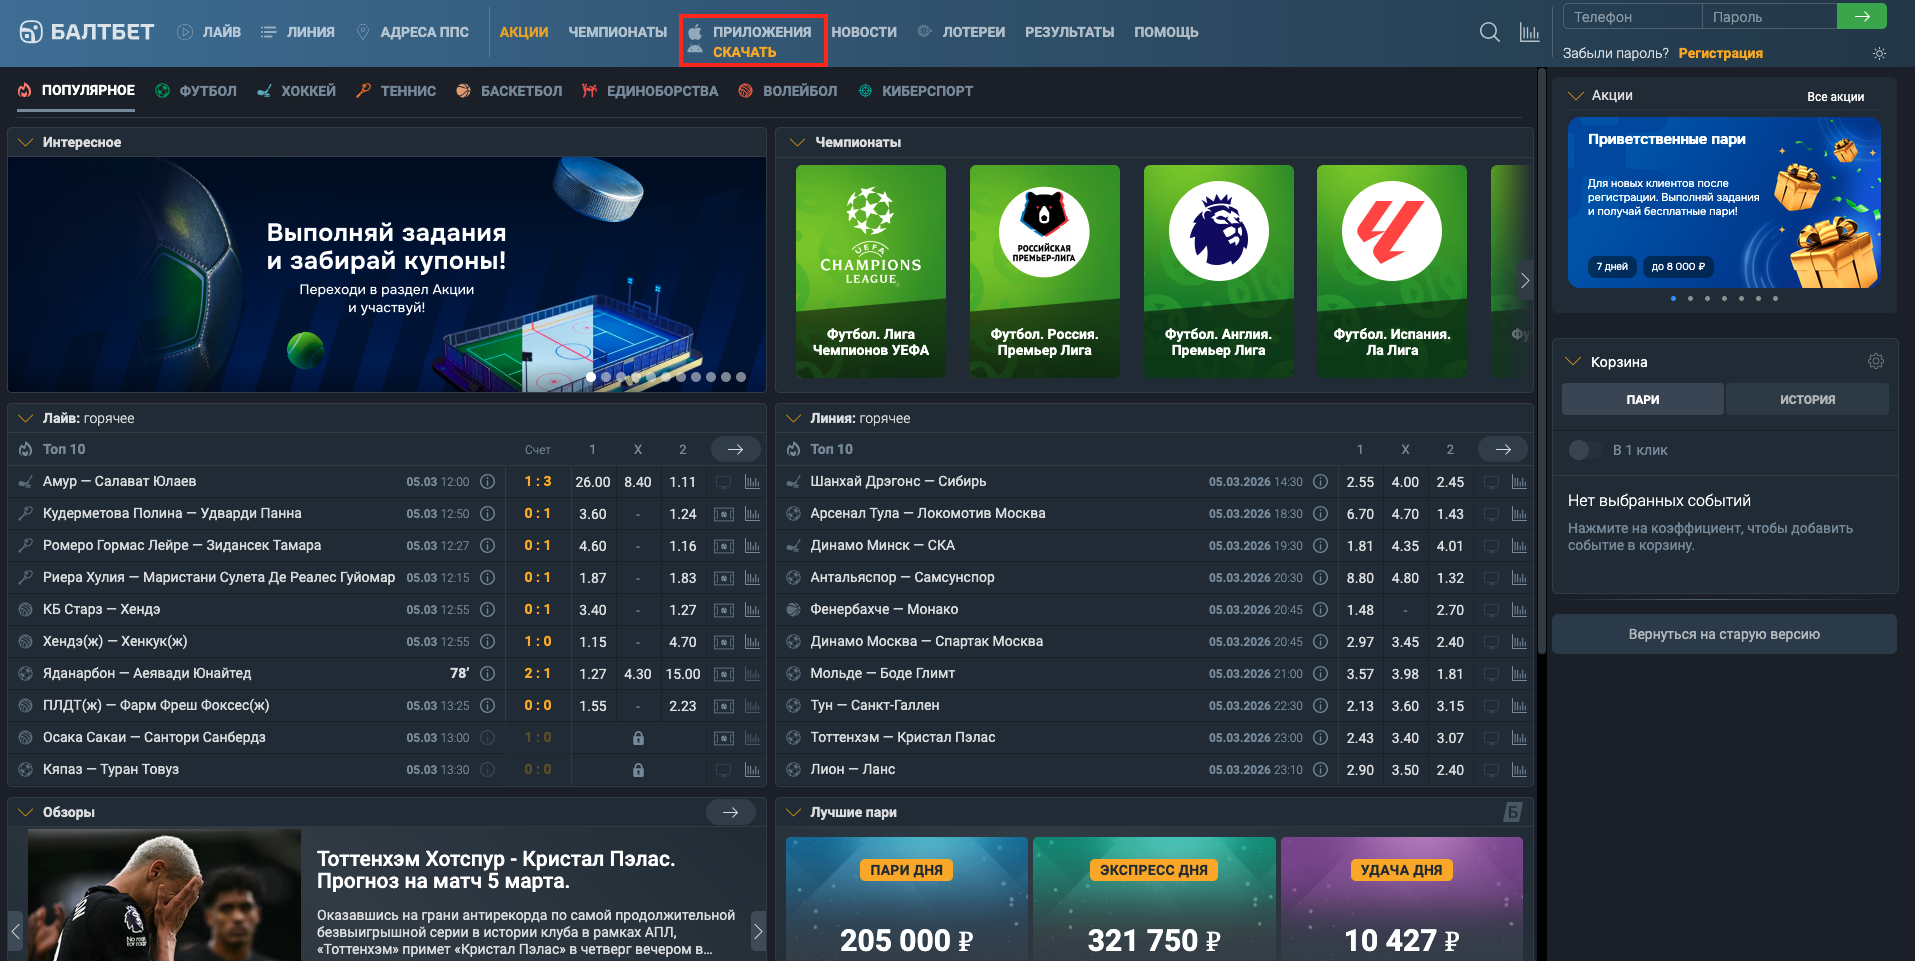
Task: Collapse the Акции sidebar panel
Action: pyautogui.click(x=1576, y=95)
